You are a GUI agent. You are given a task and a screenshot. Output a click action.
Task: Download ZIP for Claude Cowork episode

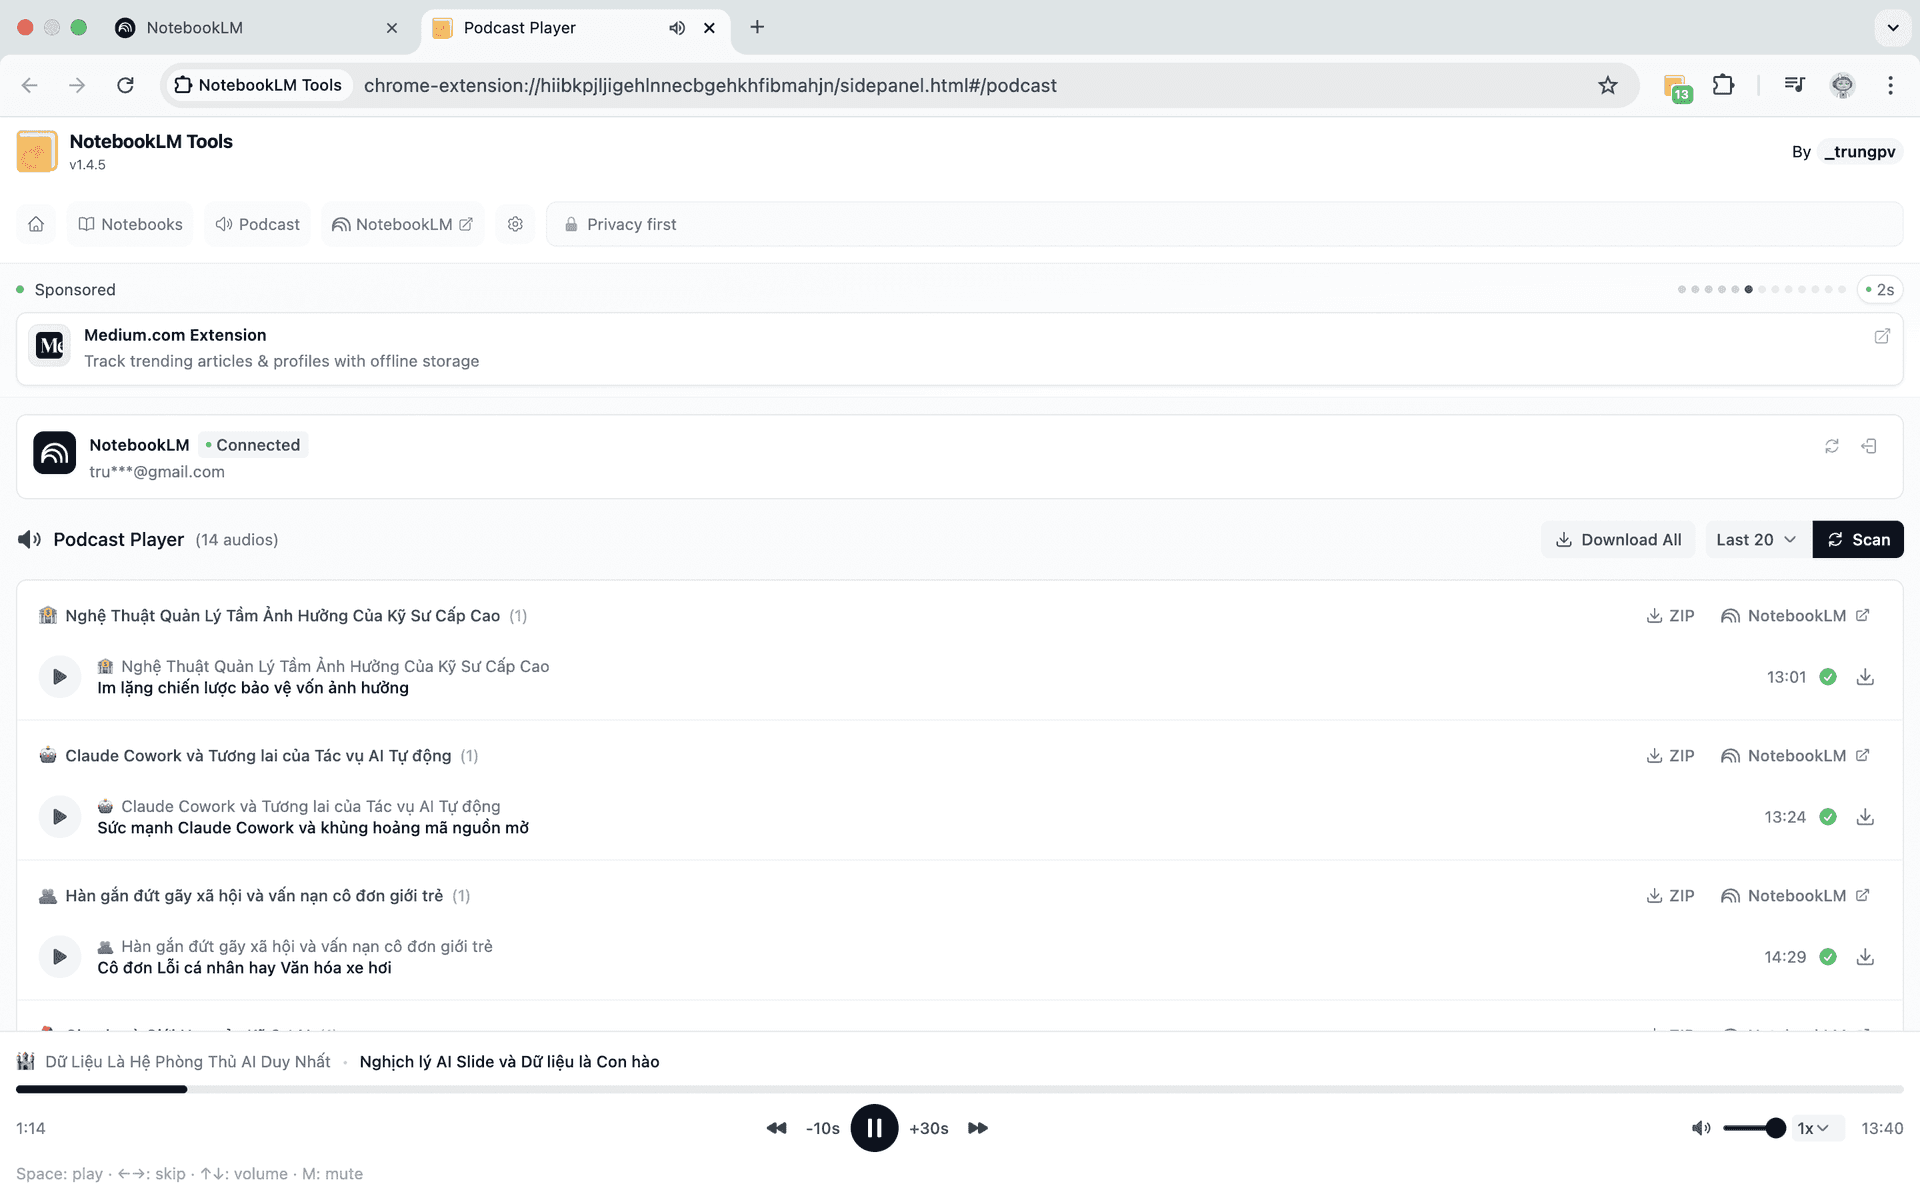click(x=1669, y=755)
